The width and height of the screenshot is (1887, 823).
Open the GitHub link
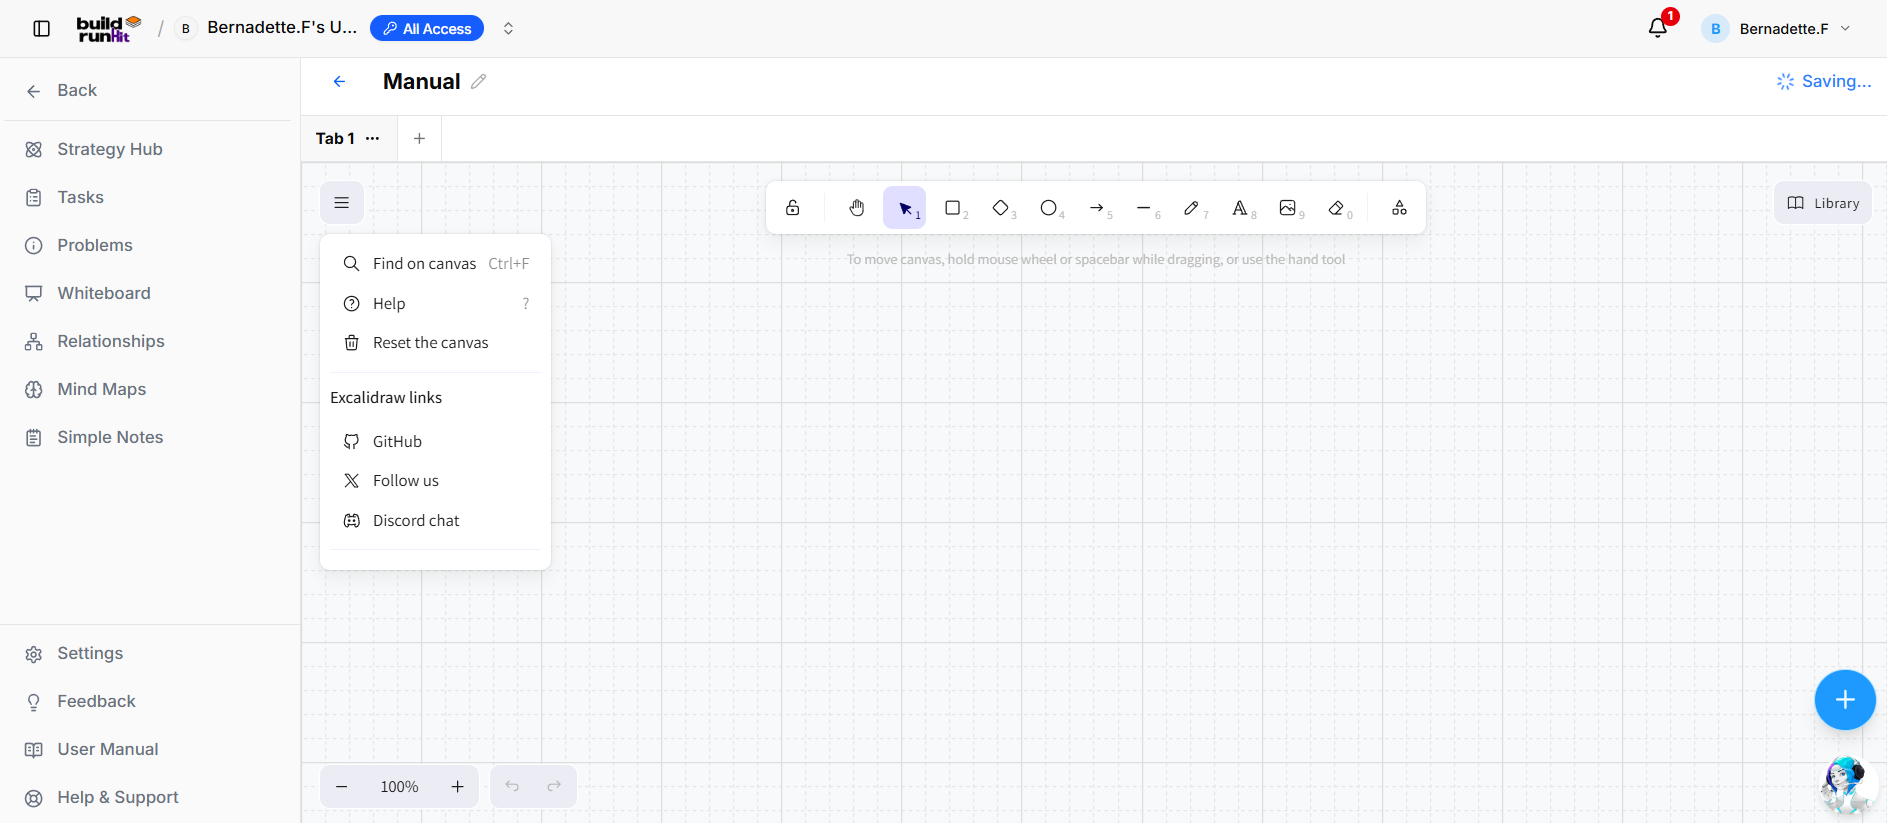pos(435,442)
